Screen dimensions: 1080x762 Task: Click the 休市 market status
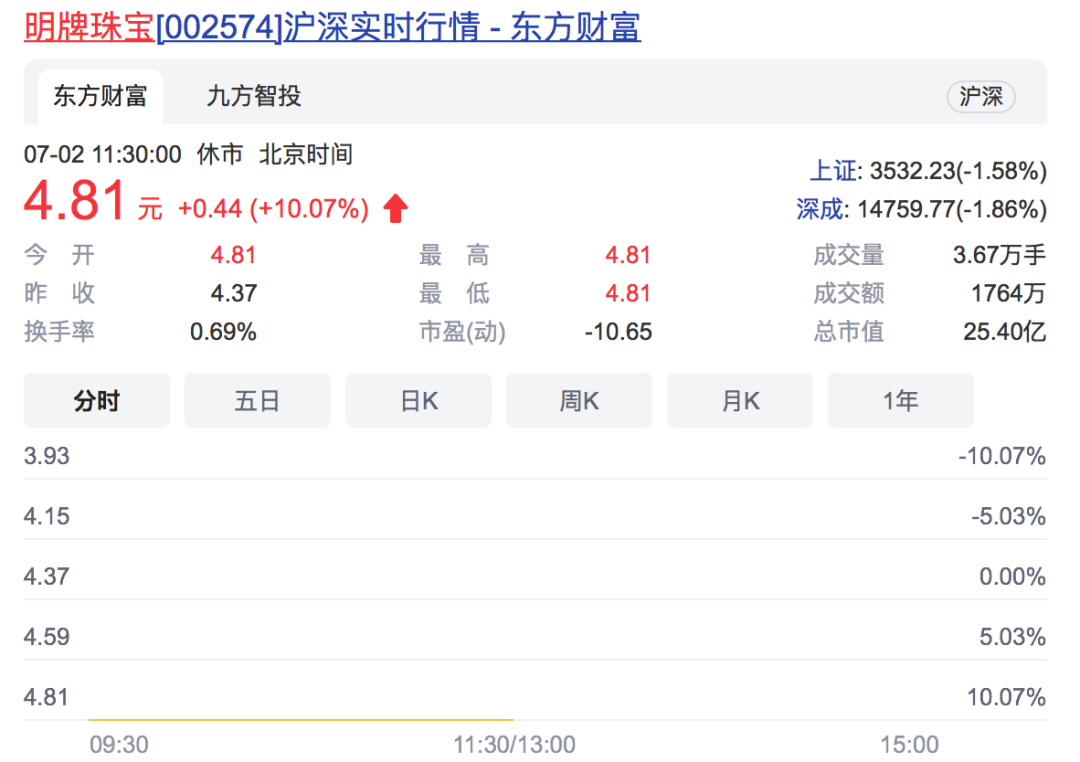(220, 154)
